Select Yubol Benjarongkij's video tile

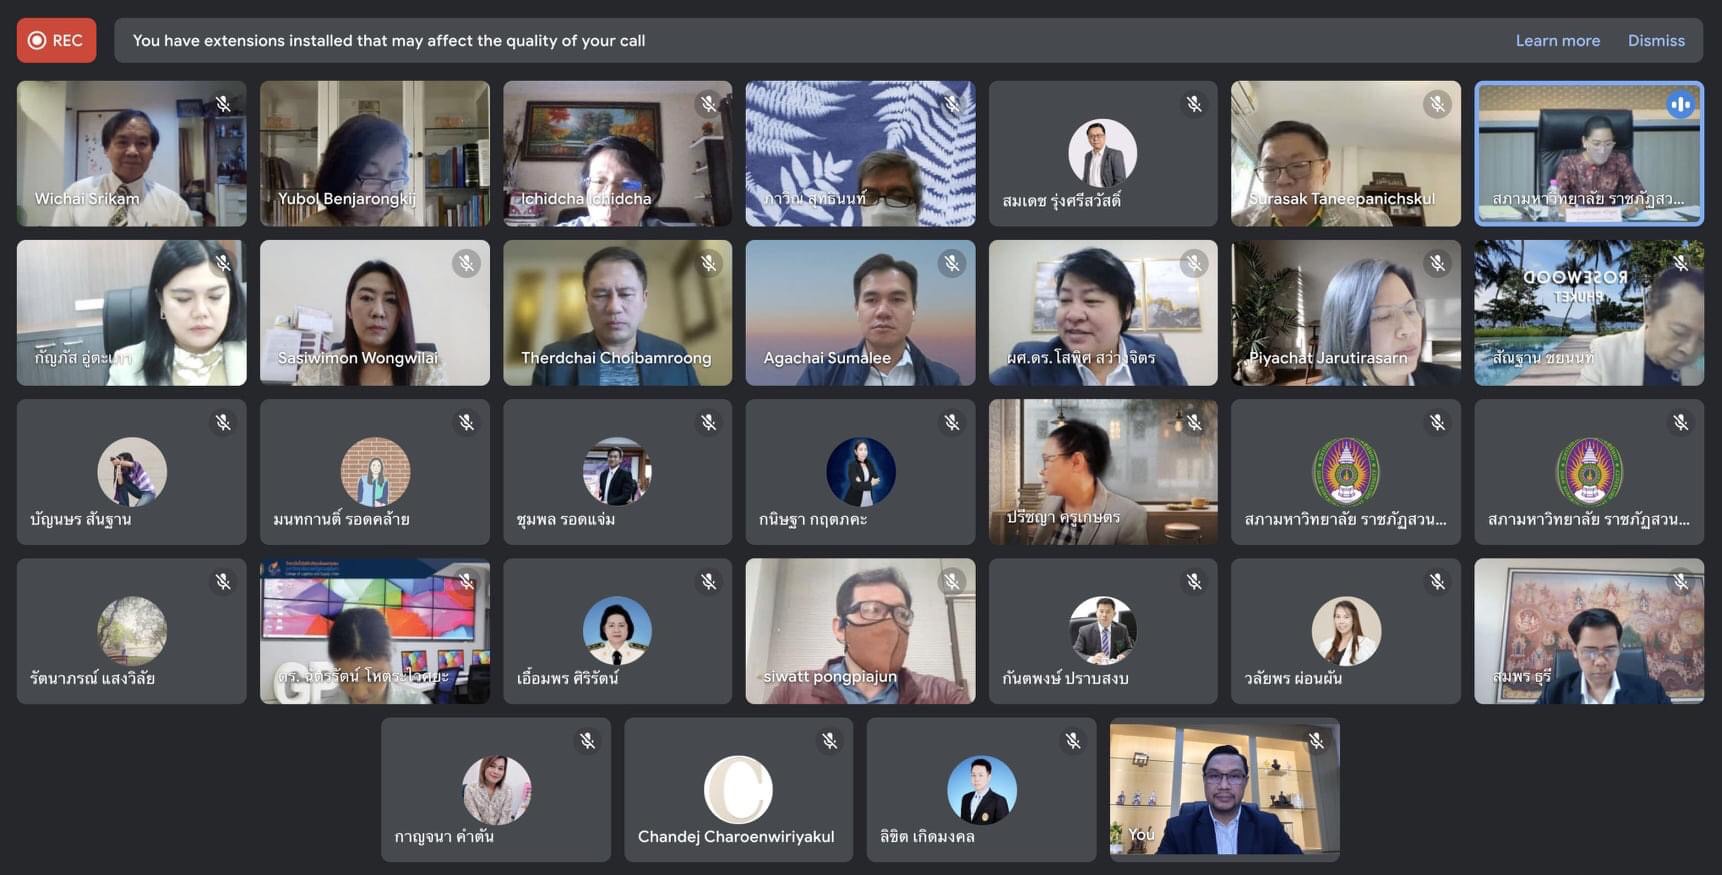(x=374, y=153)
